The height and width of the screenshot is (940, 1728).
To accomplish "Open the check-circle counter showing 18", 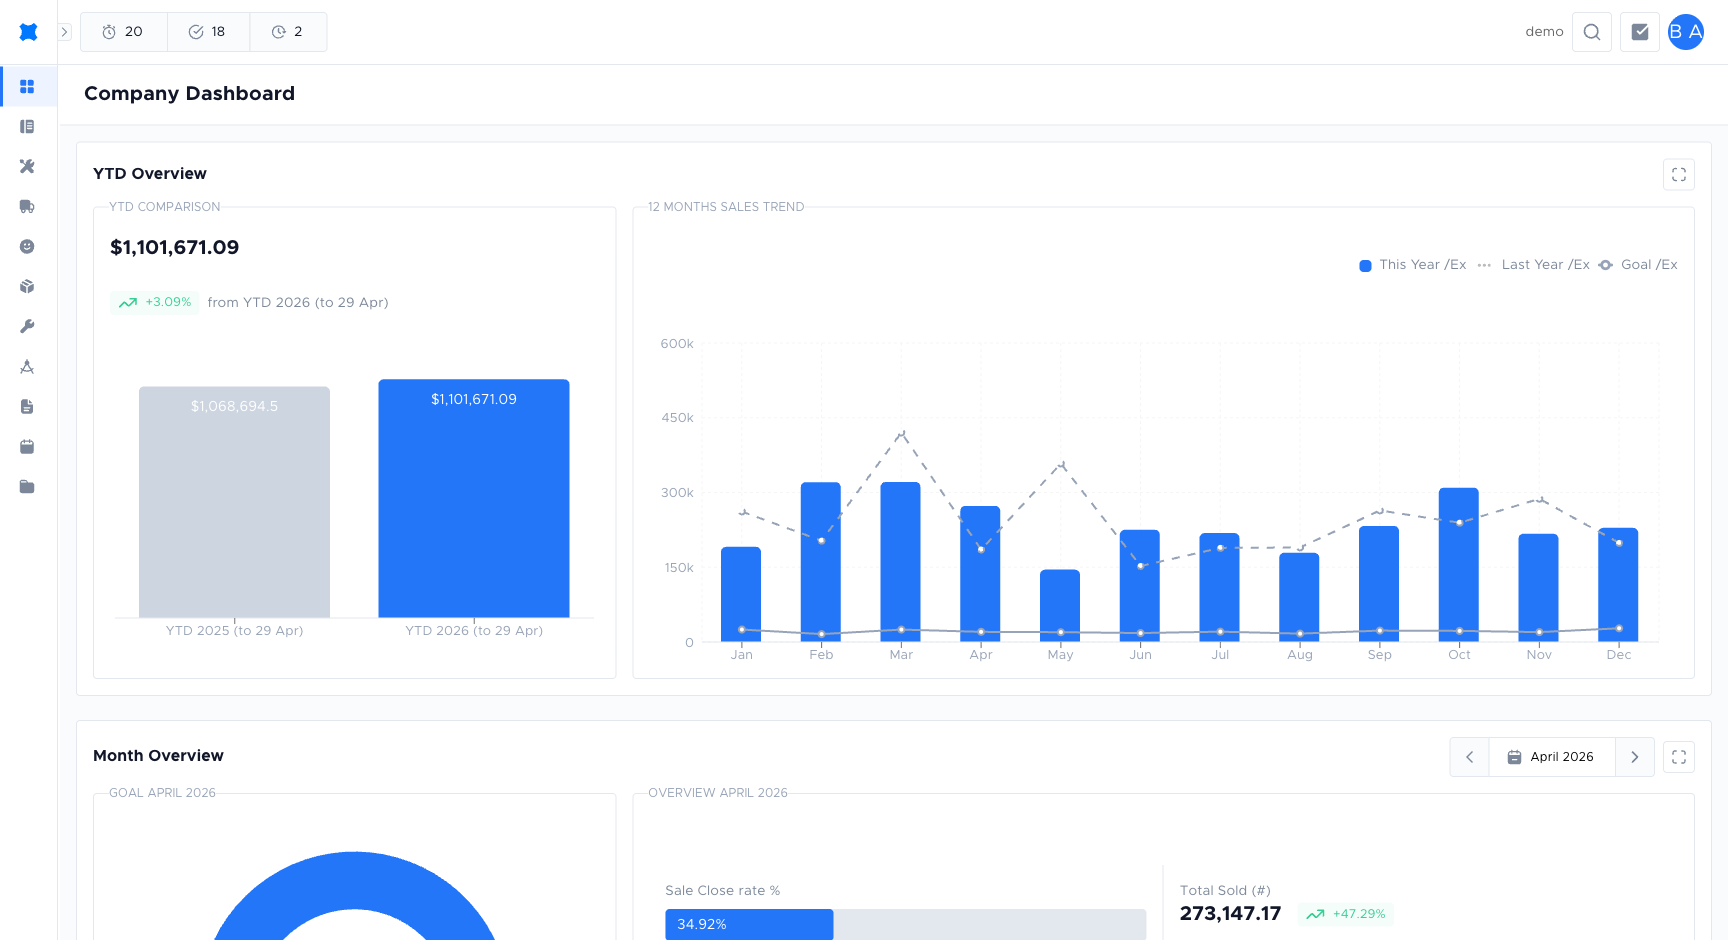I will click(208, 32).
